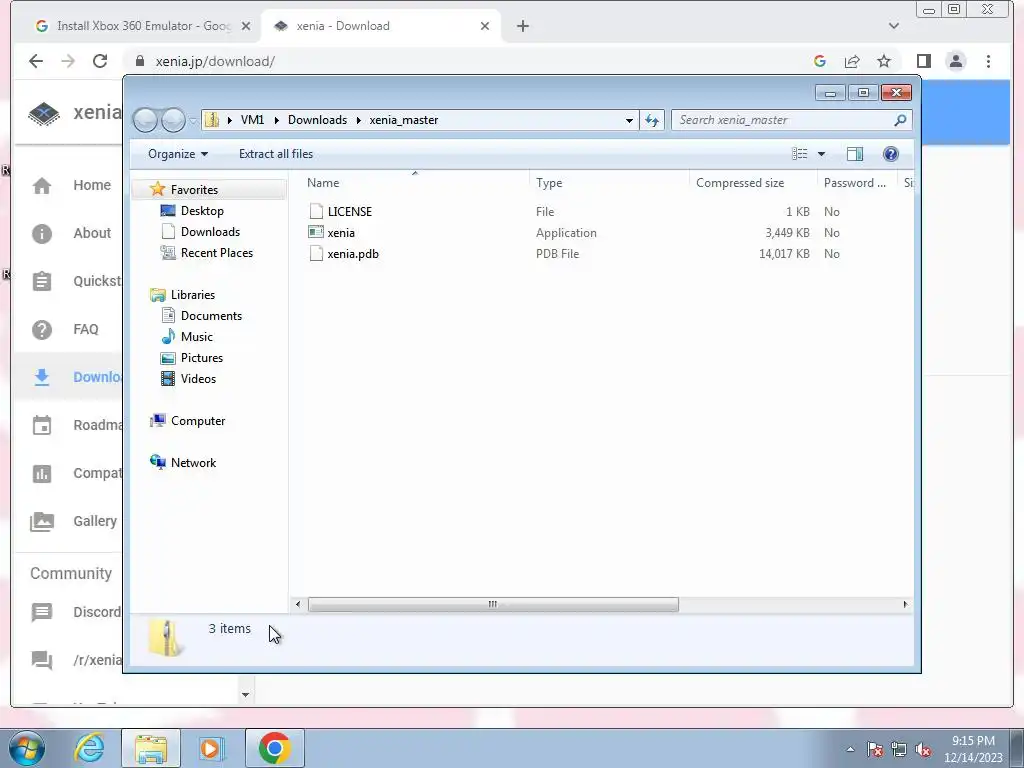Click the Explorer address refresh button
This screenshot has width=1024, height=768.
coord(652,120)
